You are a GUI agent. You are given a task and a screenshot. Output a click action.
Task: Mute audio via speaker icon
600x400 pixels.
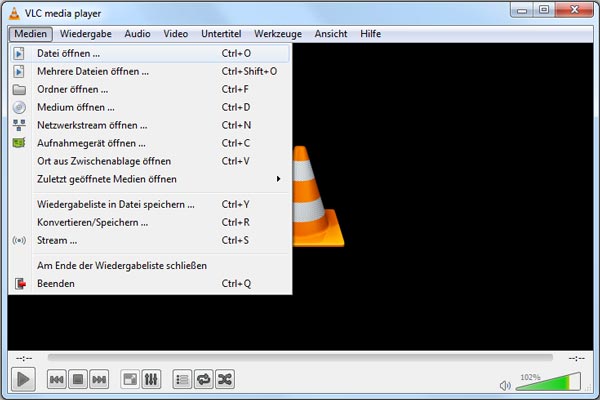[x=505, y=385]
